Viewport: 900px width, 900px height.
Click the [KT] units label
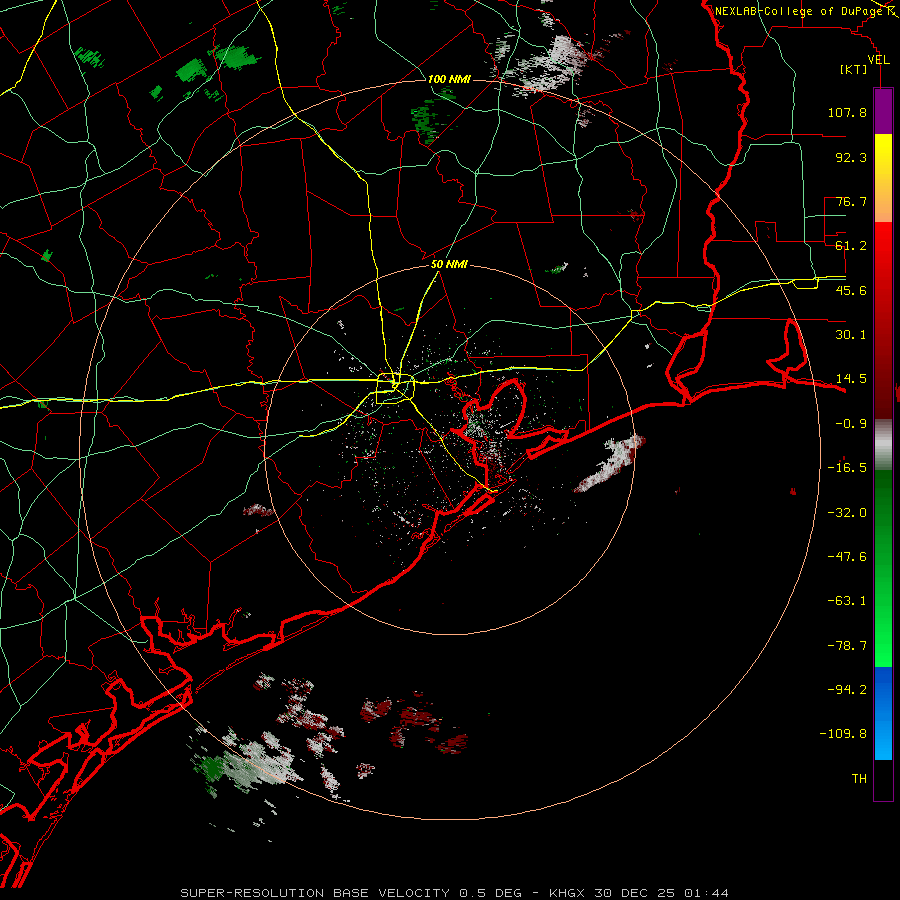(x=854, y=69)
